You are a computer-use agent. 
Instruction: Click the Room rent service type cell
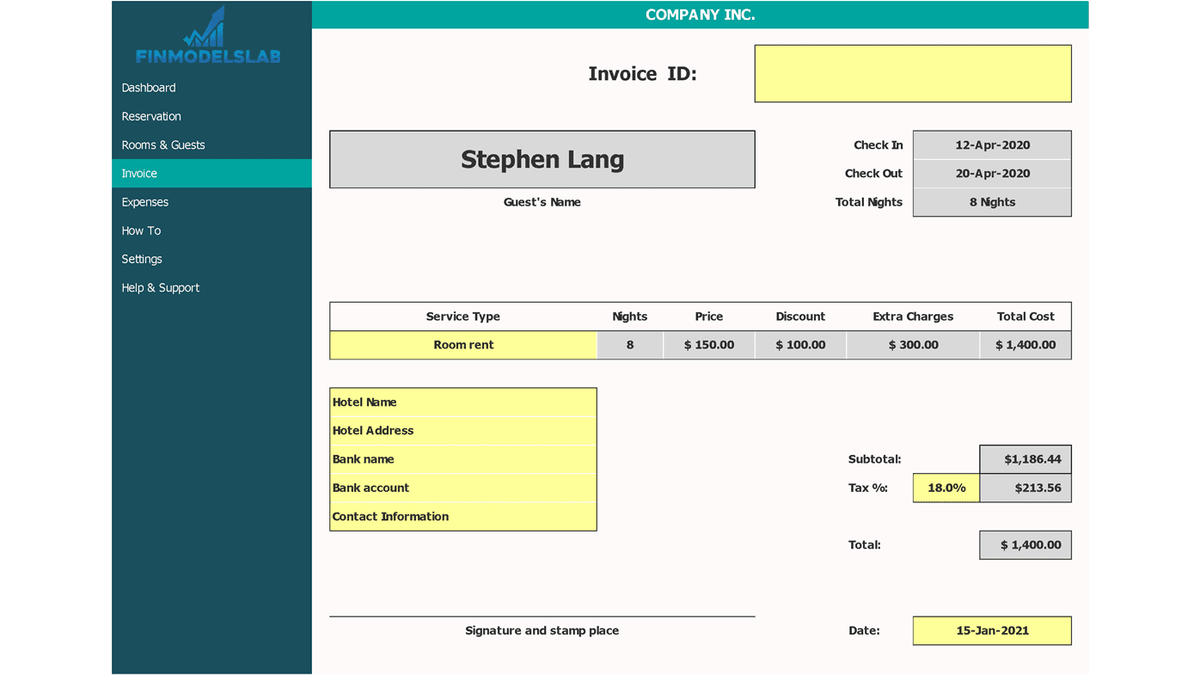pos(463,345)
